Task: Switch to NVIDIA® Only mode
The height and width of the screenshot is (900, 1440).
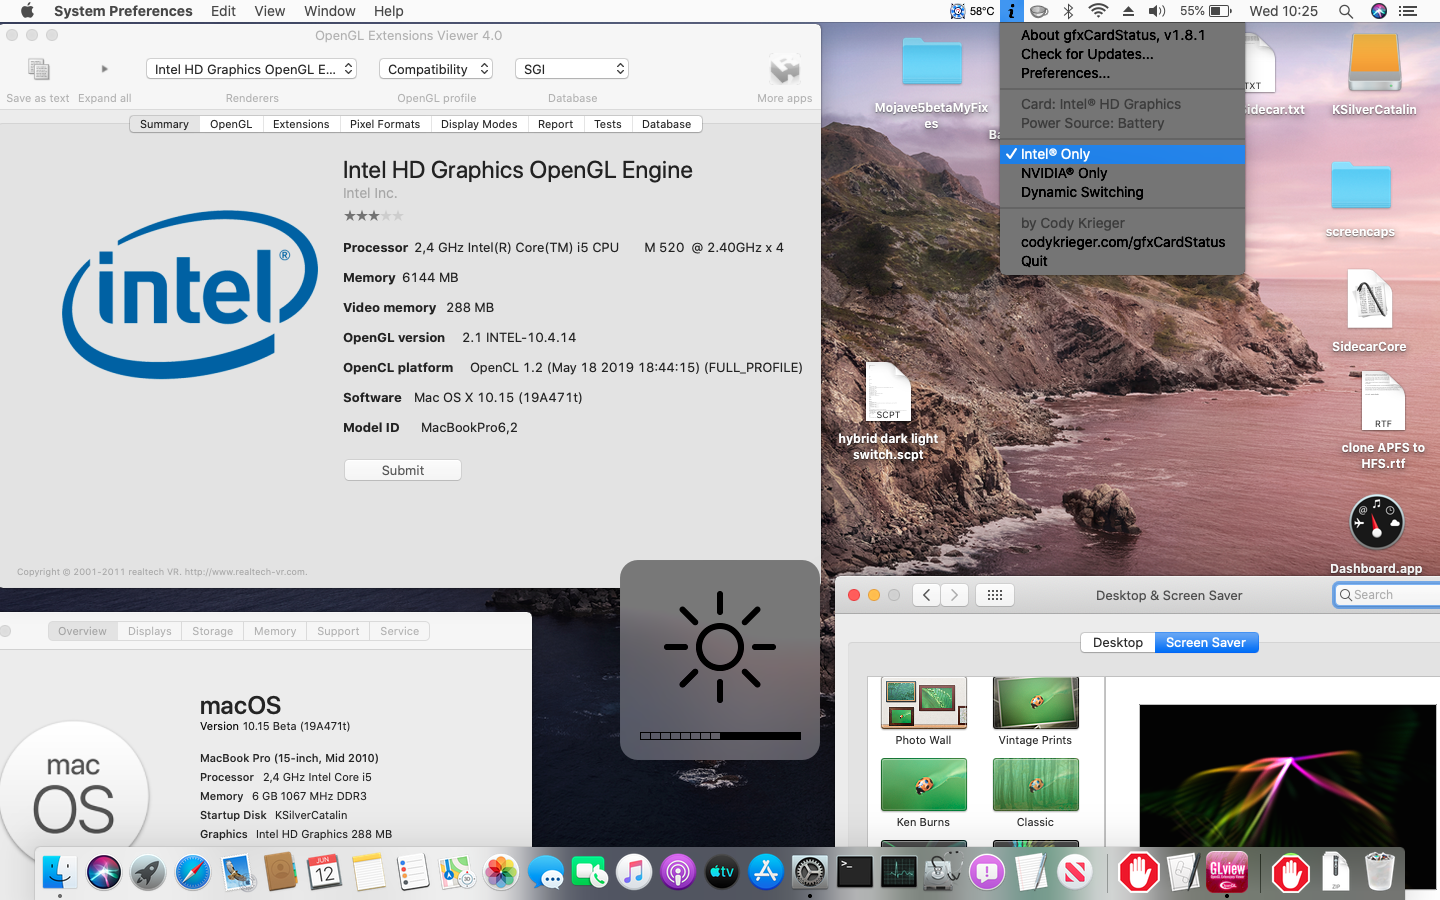Action: 1122,173
